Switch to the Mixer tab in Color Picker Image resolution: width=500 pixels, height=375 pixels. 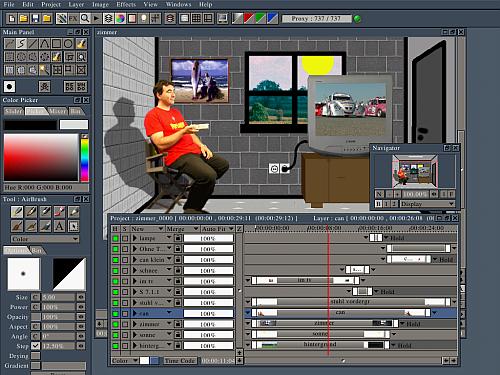[x=57, y=111]
